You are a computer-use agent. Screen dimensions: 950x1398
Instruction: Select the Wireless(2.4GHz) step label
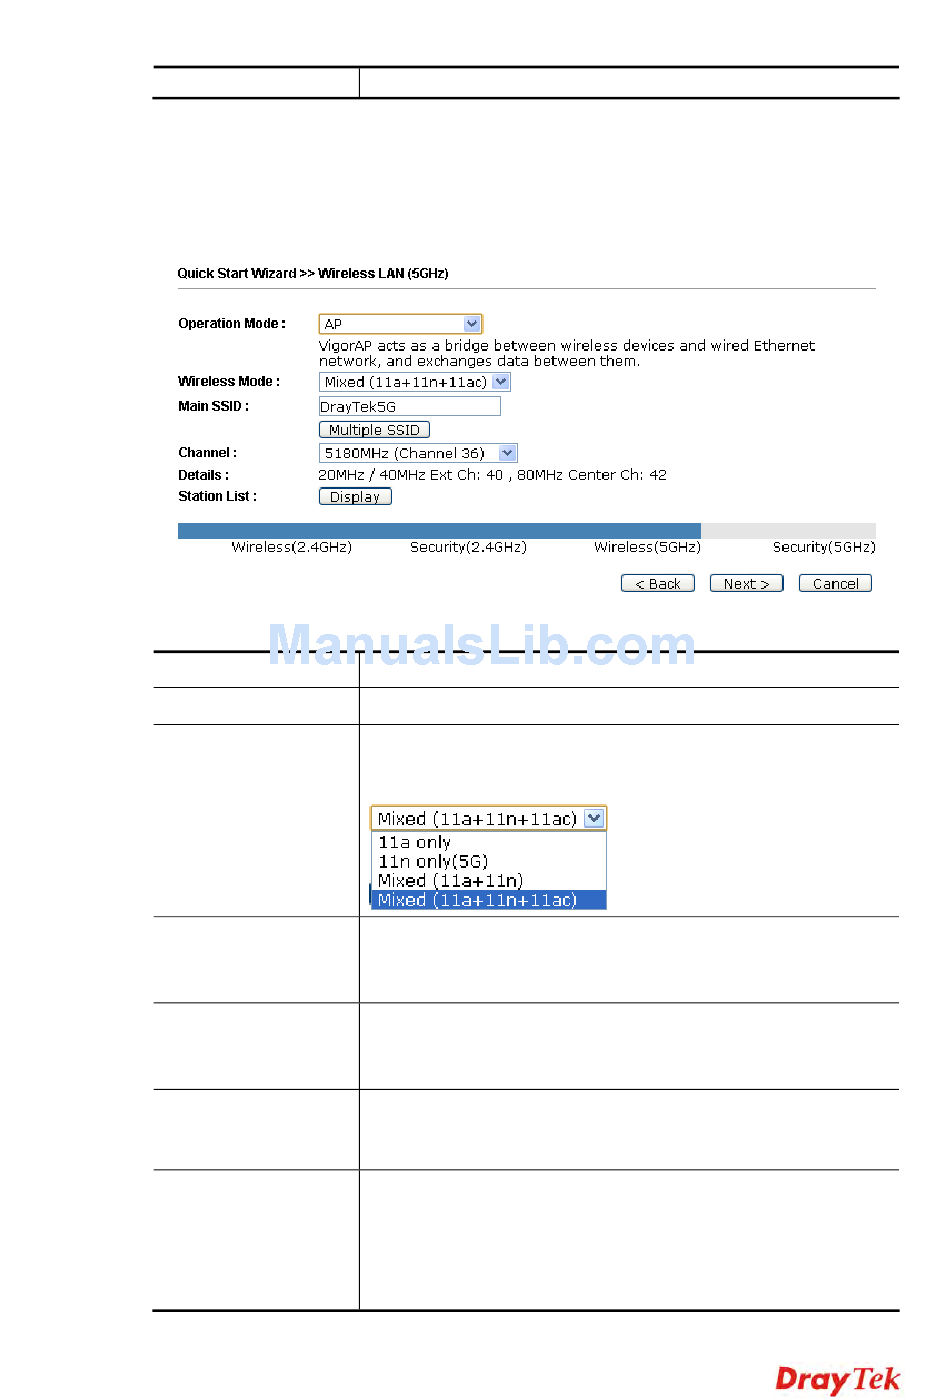click(x=292, y=547)
